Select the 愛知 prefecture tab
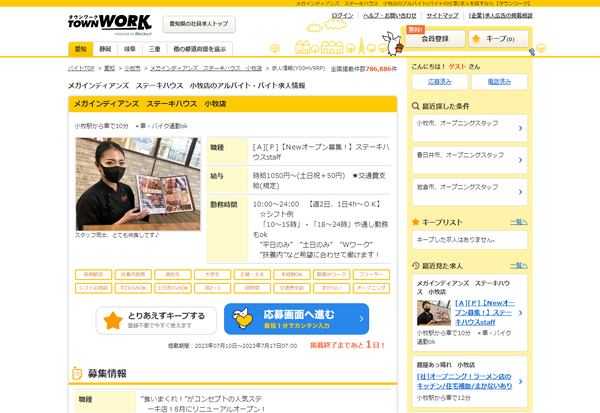 point(81,49)
